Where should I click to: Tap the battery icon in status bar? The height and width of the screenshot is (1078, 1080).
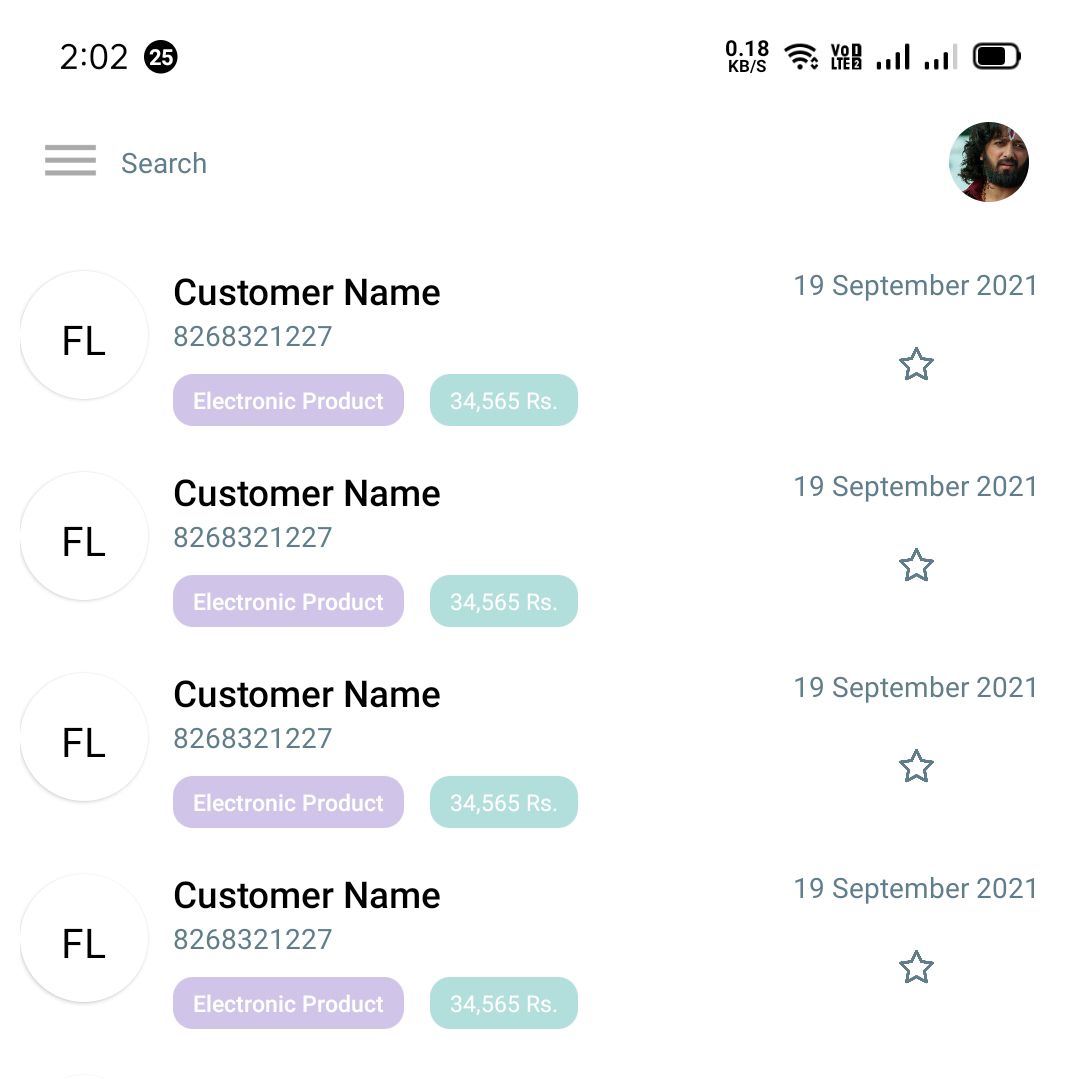tap(996, 57)
